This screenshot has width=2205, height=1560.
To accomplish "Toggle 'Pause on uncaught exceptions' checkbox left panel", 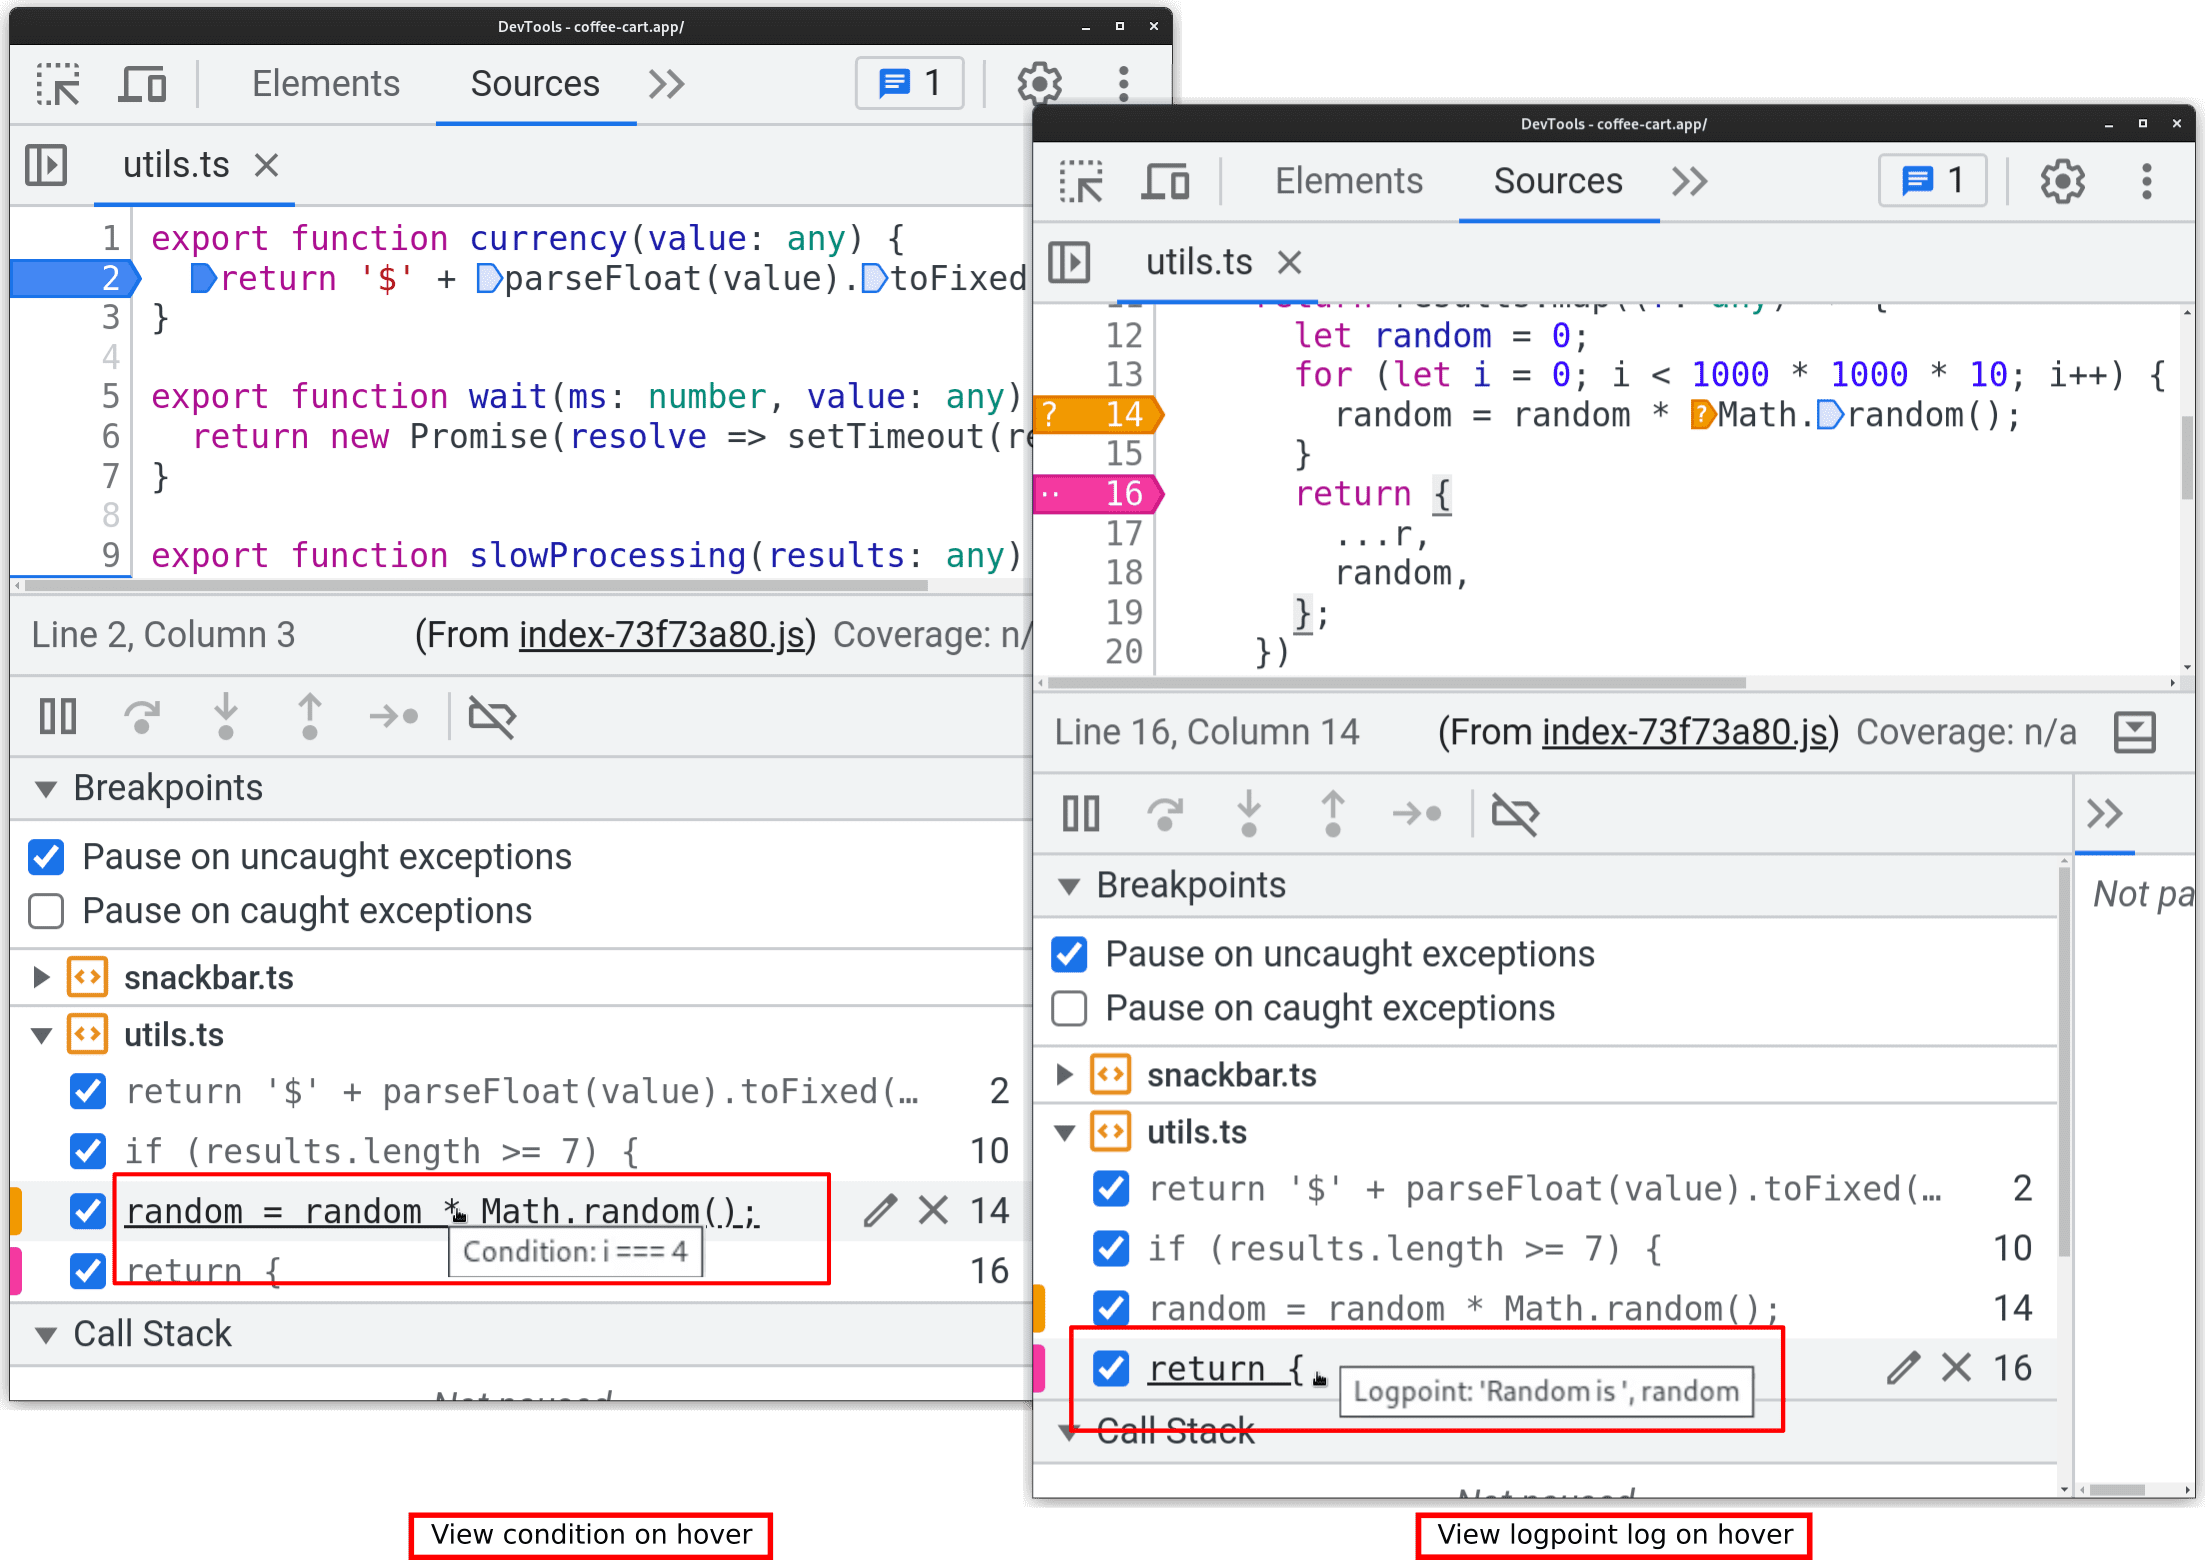I will (47, 858).
